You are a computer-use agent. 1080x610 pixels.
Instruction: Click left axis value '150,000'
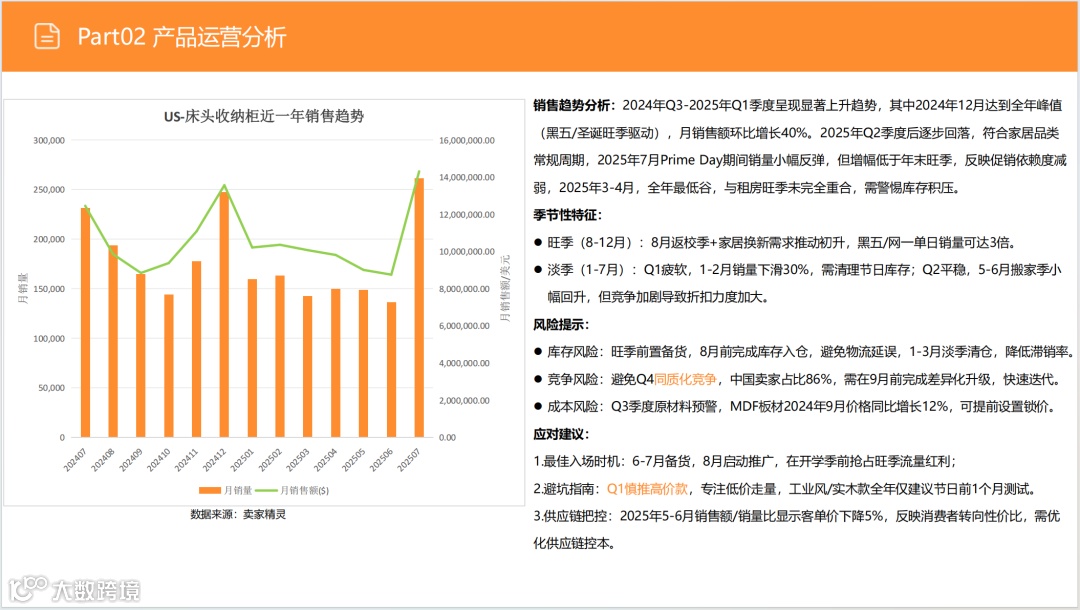click(49, 289)
